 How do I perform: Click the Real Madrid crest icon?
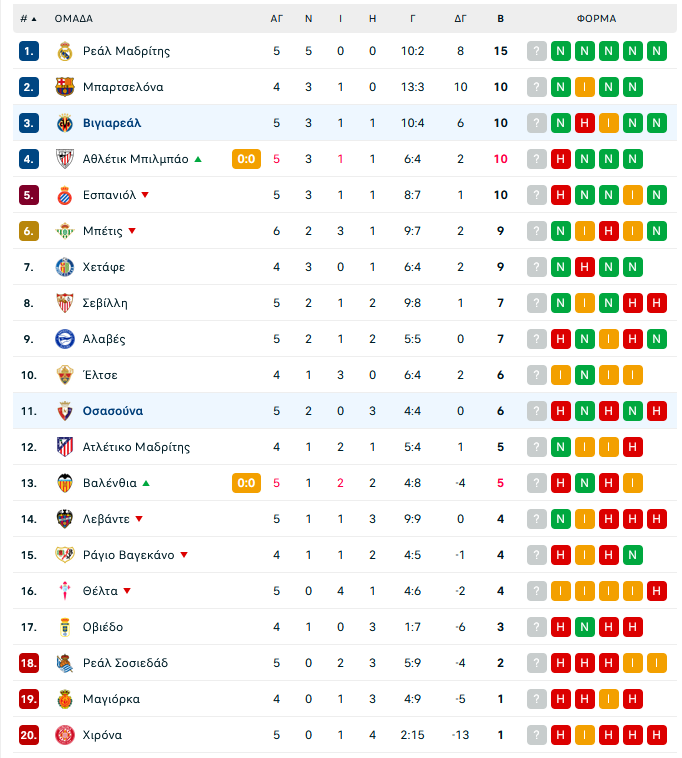click(x=65, y=51)
